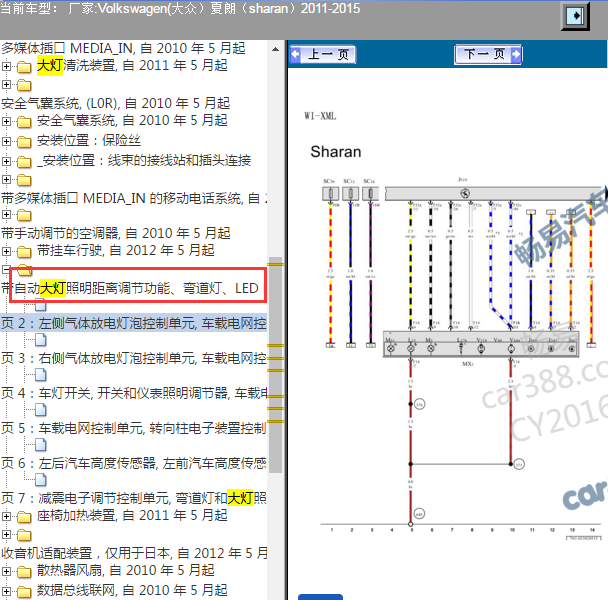Click the folder icon beside 座椅加热装置
This screenshot has width=608, height=600.
point(24,517)
